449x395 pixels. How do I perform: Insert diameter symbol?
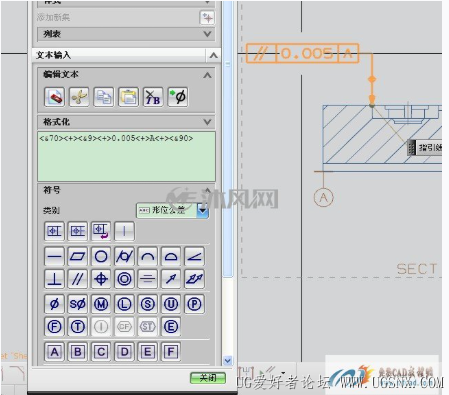coord(54,304)
